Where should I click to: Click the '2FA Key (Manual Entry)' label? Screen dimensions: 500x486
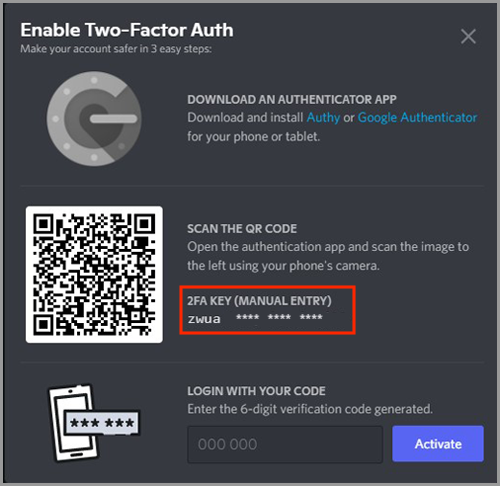tap(259, 301)
